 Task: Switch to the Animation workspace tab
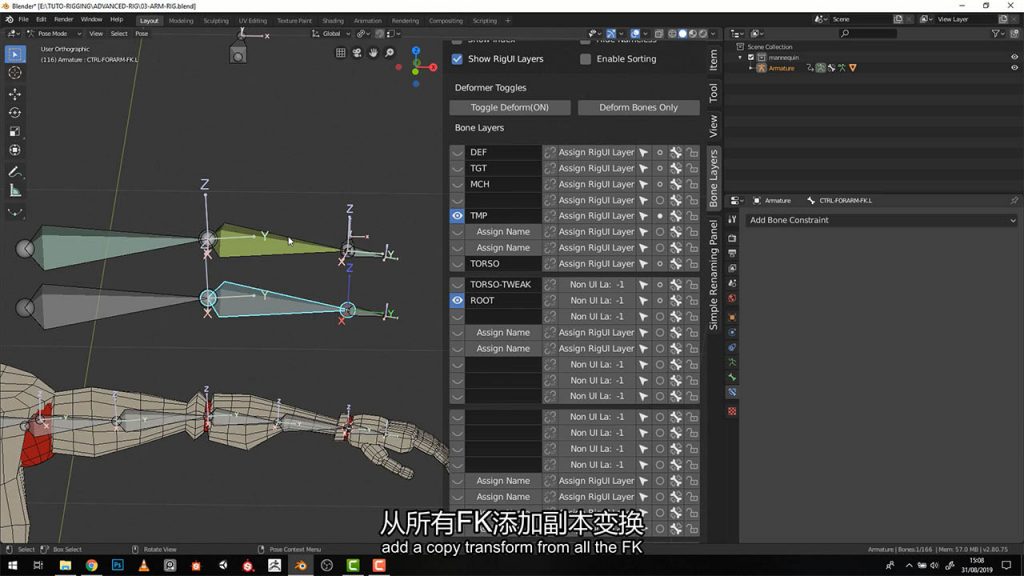click(368, 20)
